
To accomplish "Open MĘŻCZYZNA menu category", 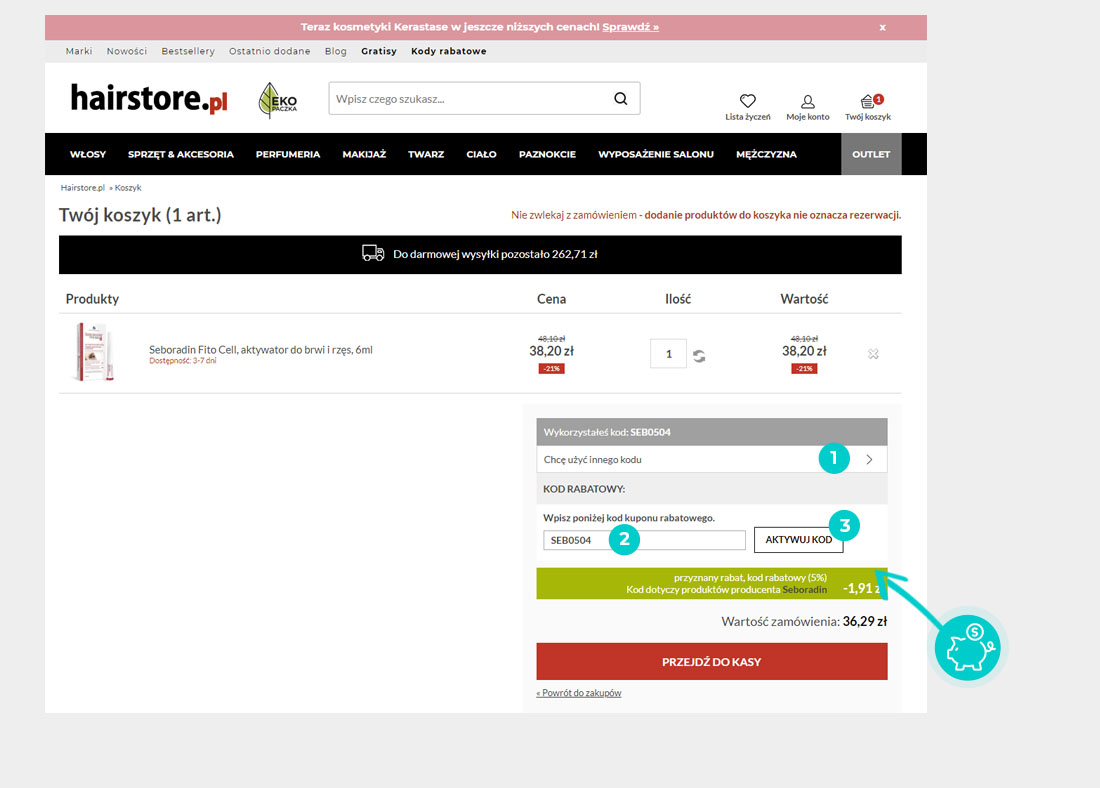I will coord(766,154).
